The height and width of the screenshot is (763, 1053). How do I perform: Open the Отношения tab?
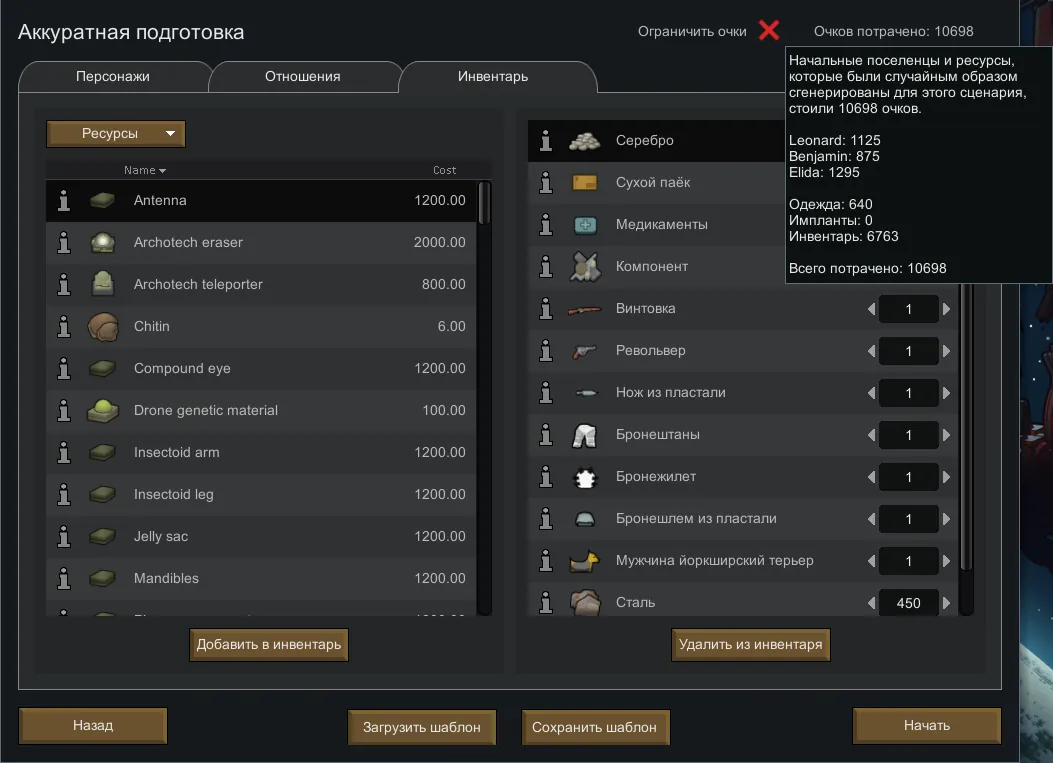tap(302, 77)
